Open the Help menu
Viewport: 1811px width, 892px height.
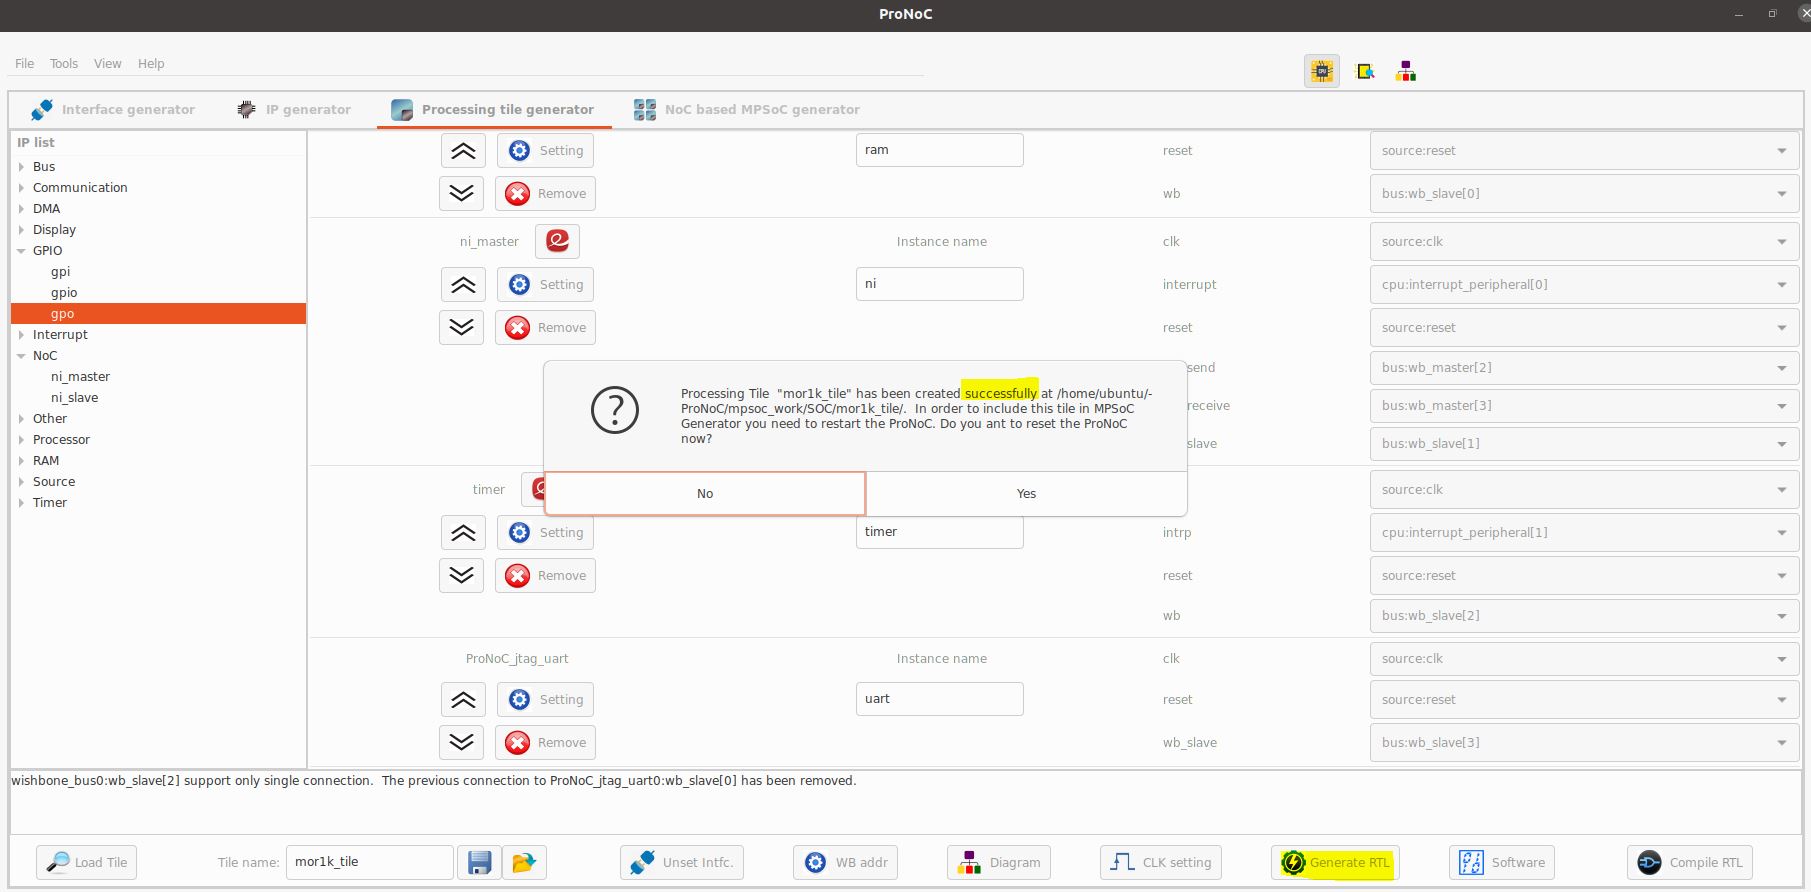tap(151, 64)
